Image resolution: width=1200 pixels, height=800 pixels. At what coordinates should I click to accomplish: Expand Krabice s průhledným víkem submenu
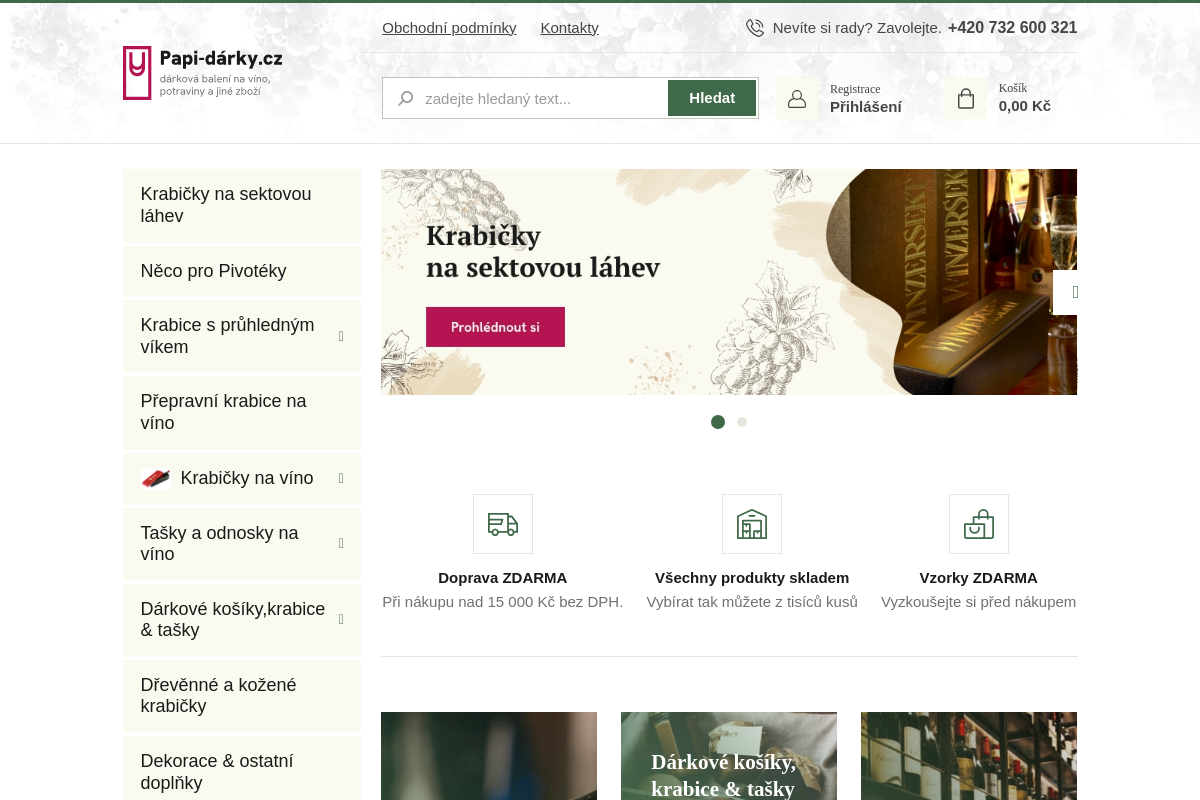[x=341, y=336]
